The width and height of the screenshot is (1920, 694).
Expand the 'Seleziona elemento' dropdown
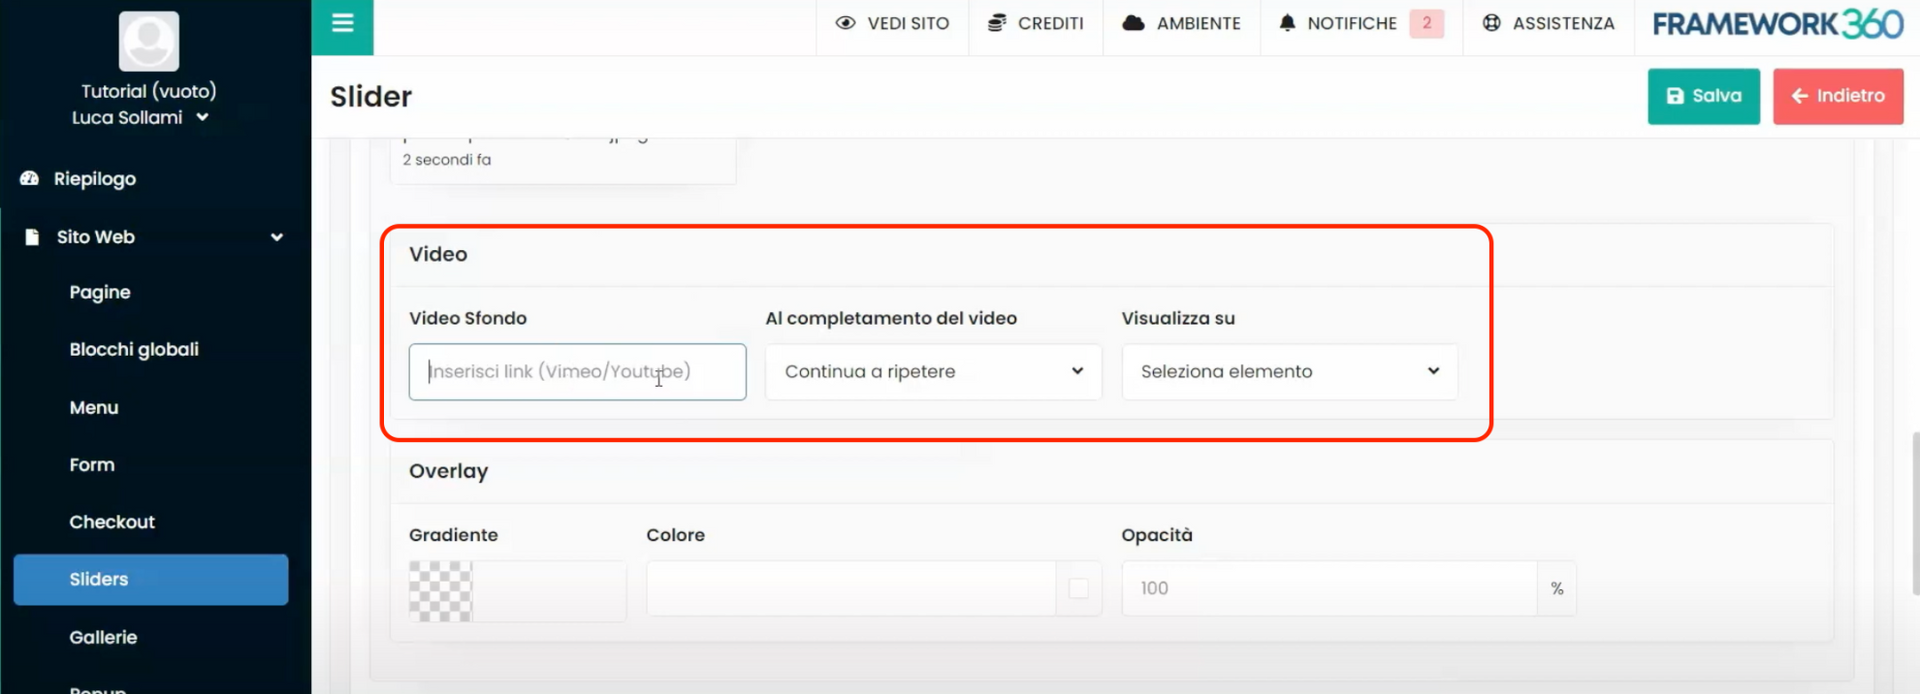click(x=1288, y=372)
